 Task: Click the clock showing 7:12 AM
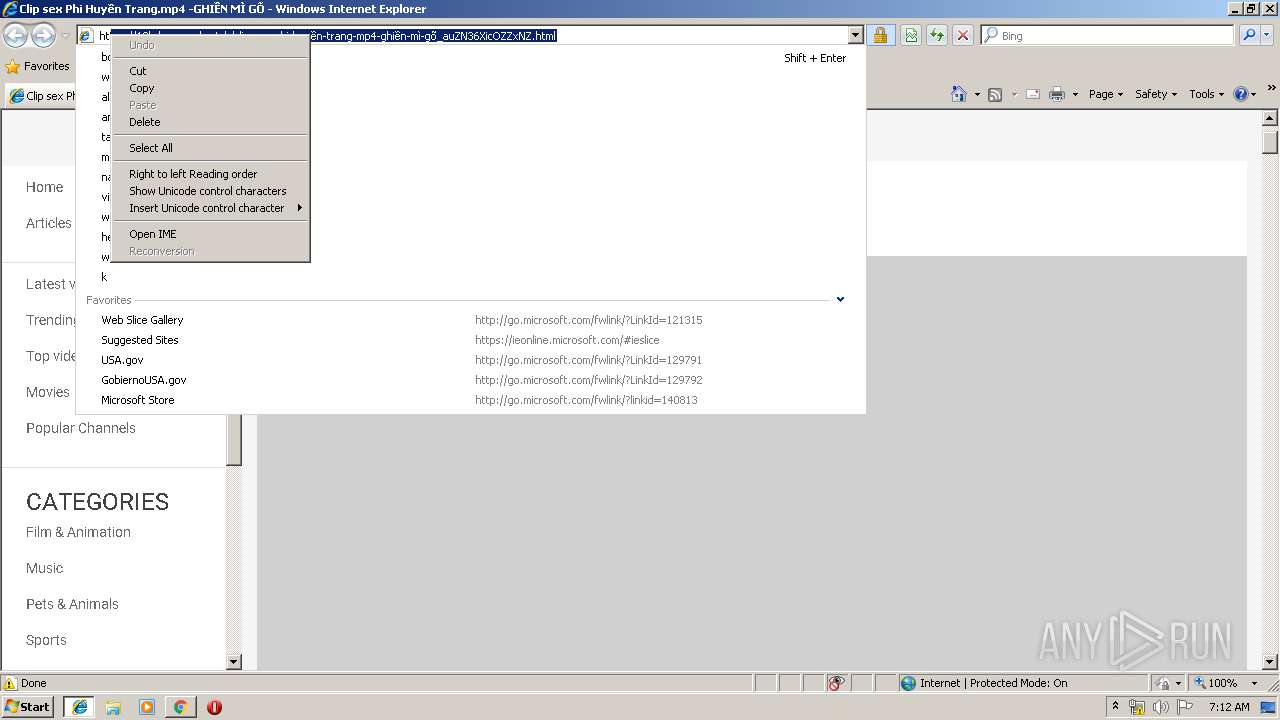(1229, 707)
